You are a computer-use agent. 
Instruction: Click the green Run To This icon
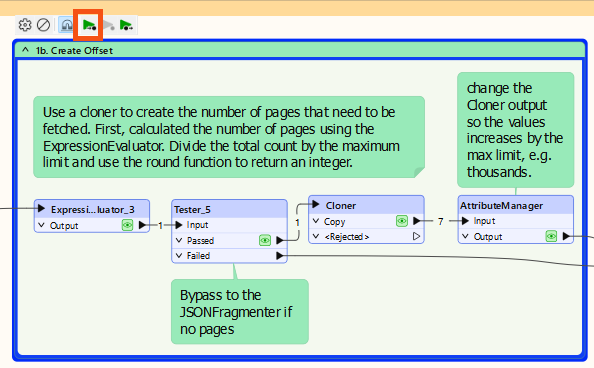[89, 25]
